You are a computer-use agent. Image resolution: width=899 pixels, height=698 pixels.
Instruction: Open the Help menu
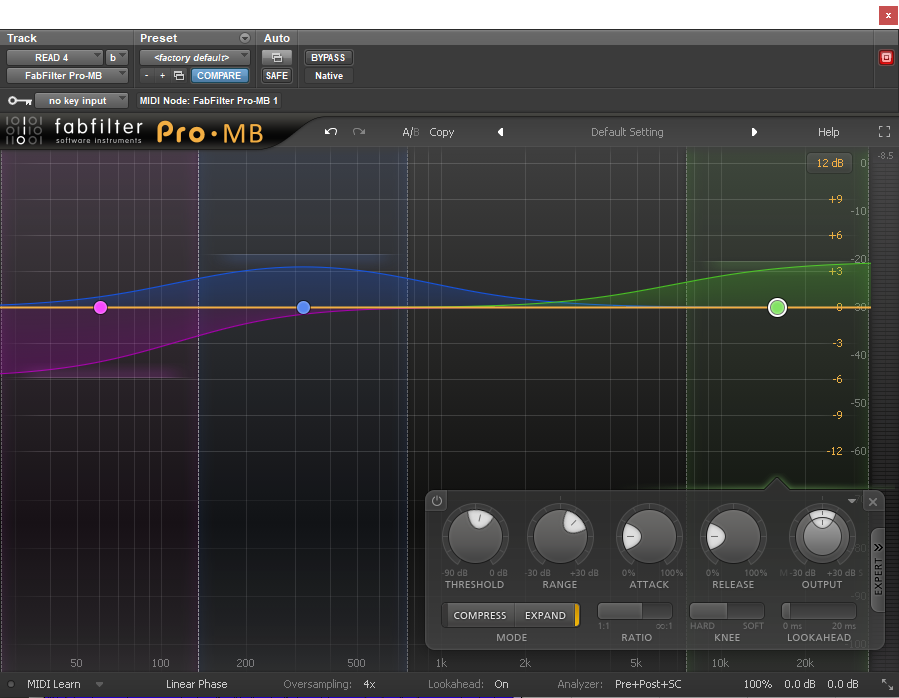[x=828, y=132]
